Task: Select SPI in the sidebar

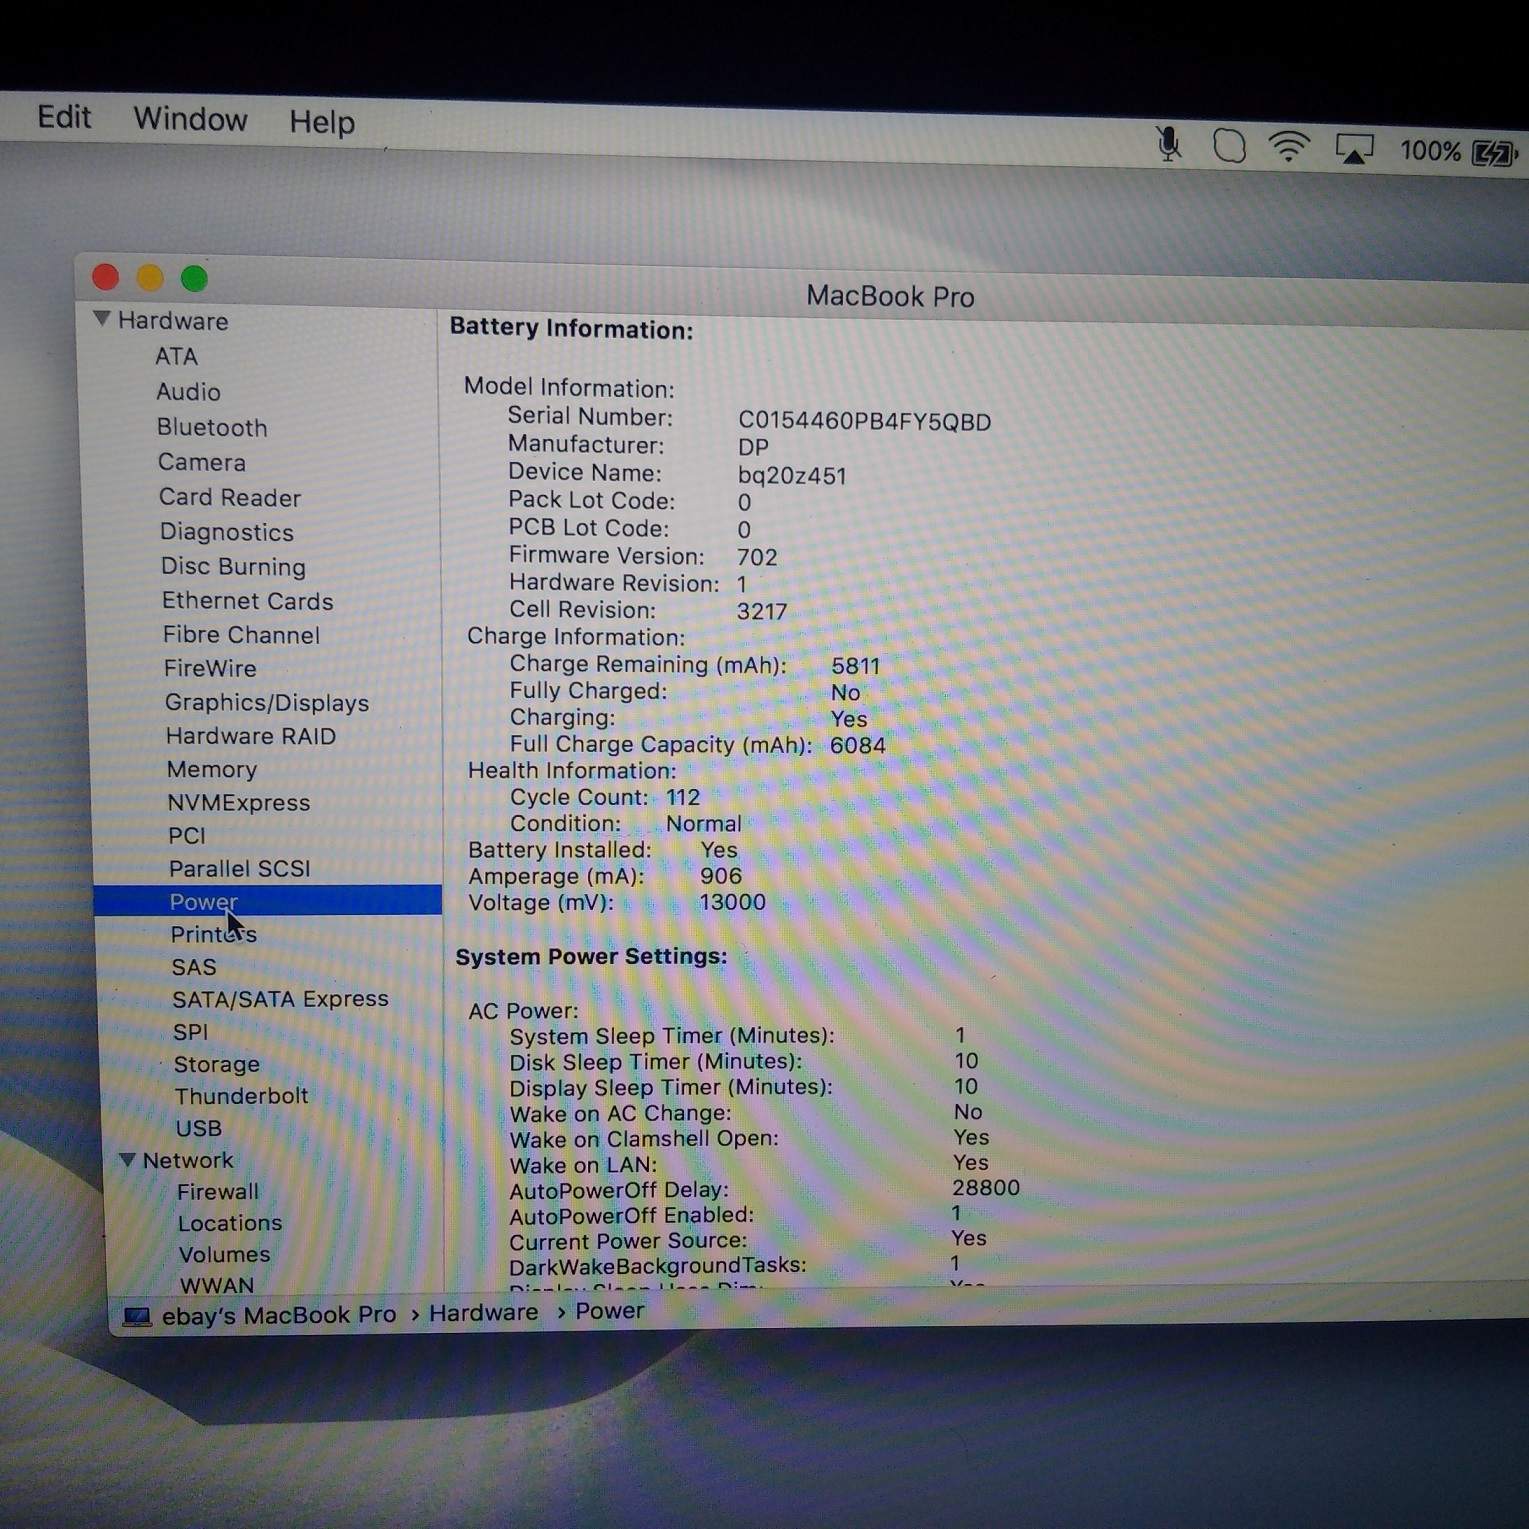Action: coord(190,1031)
